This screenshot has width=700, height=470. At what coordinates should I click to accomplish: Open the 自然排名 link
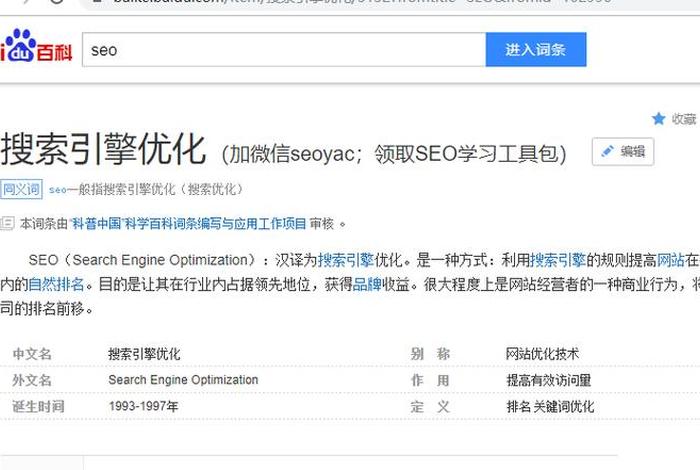click(56, 284)
